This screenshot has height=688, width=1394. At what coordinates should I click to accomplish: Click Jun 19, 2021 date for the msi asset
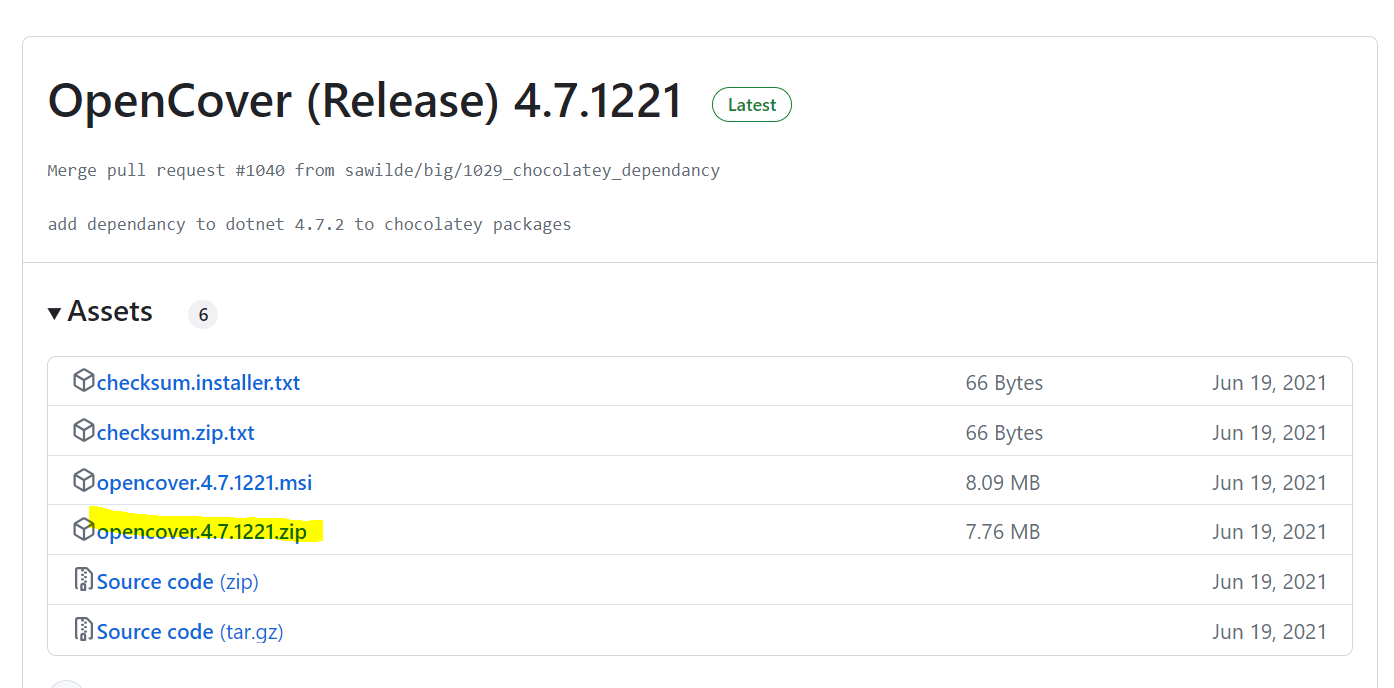(x=1269, y=483)
